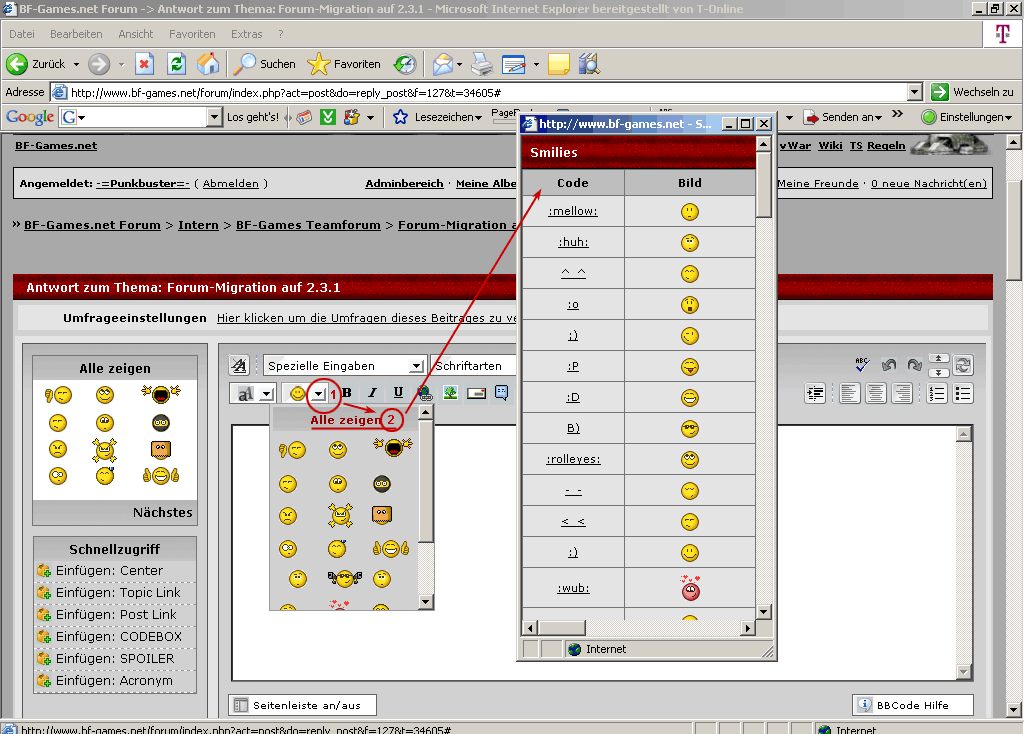Click the Smilies popup vertical scrollbar down arrow

click(764, 612)
